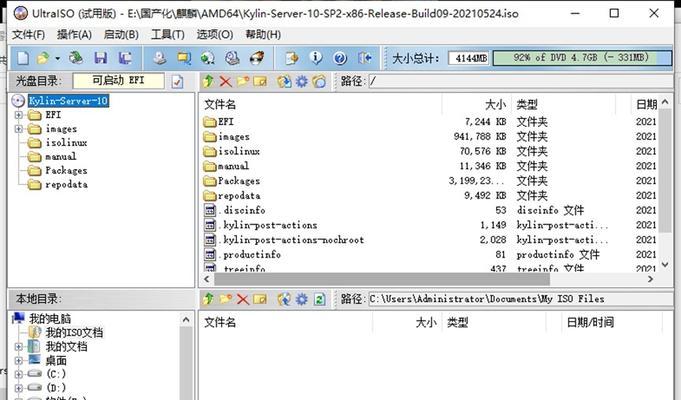Save the ISO with the floppy icon
The width and height of the screenshot is (681, 400).
[100, 58]
